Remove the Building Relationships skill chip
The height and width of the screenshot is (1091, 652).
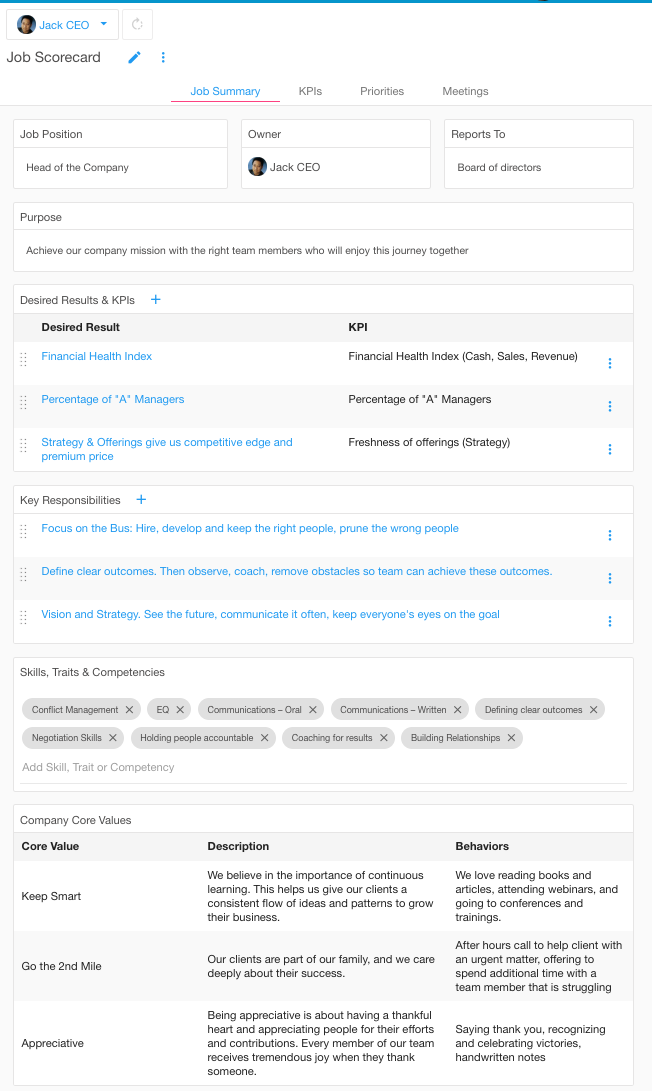coord(511,738)
